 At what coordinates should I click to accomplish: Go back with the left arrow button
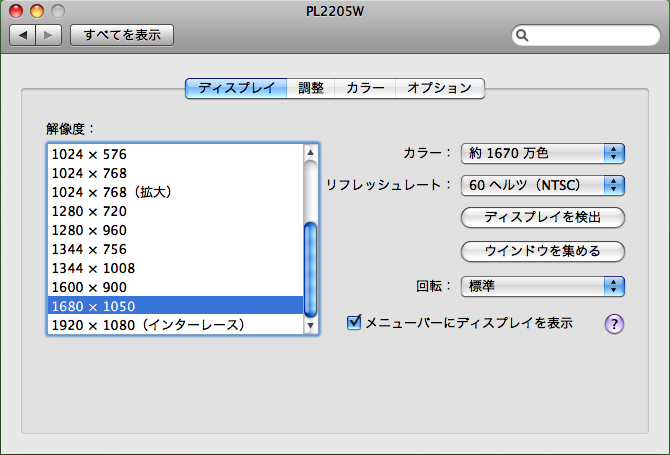click(x=23, y=35)
